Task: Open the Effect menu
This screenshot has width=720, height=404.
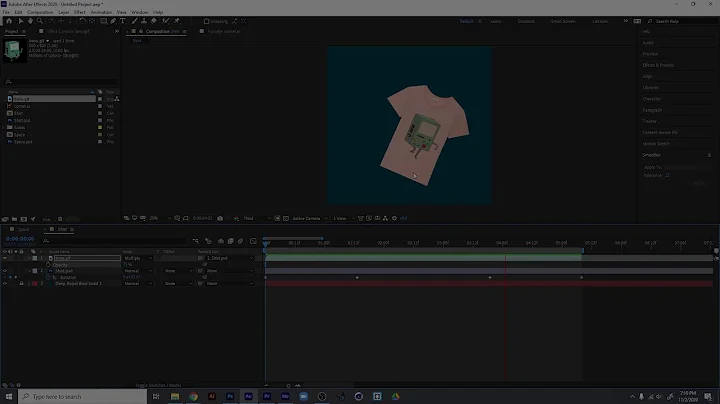Action: [x=80, y=12]
